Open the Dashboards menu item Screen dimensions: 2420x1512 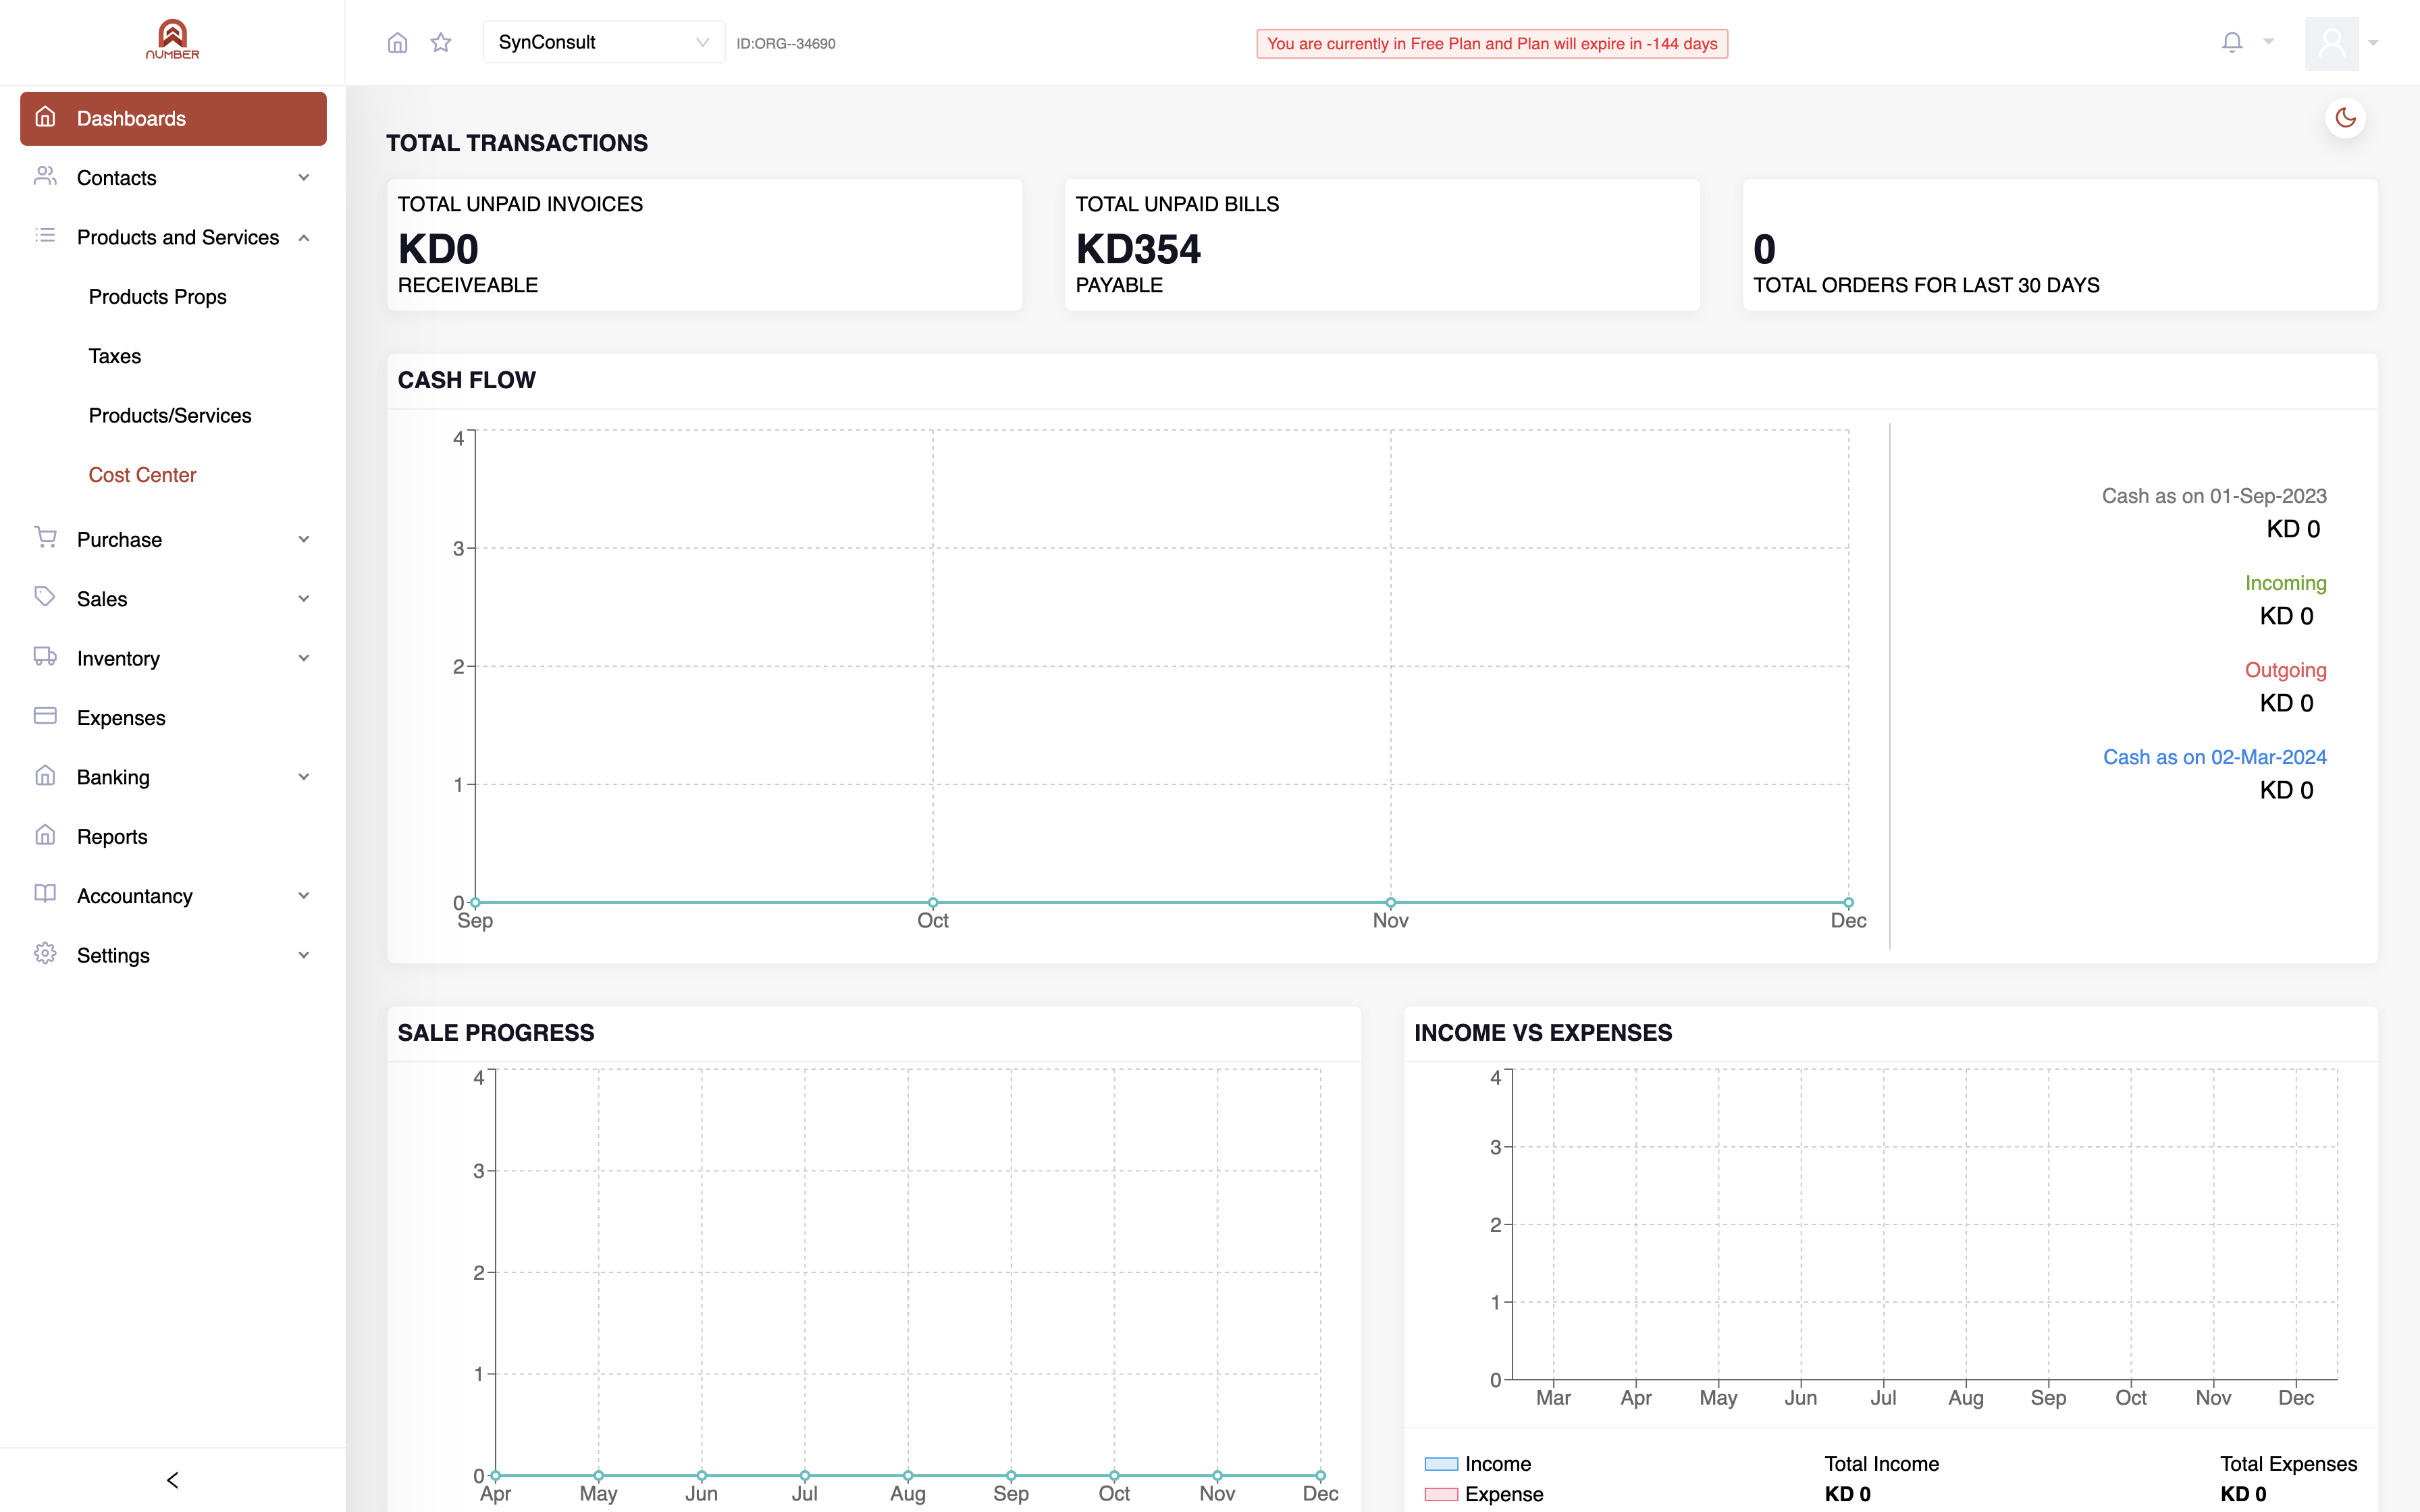173,119
